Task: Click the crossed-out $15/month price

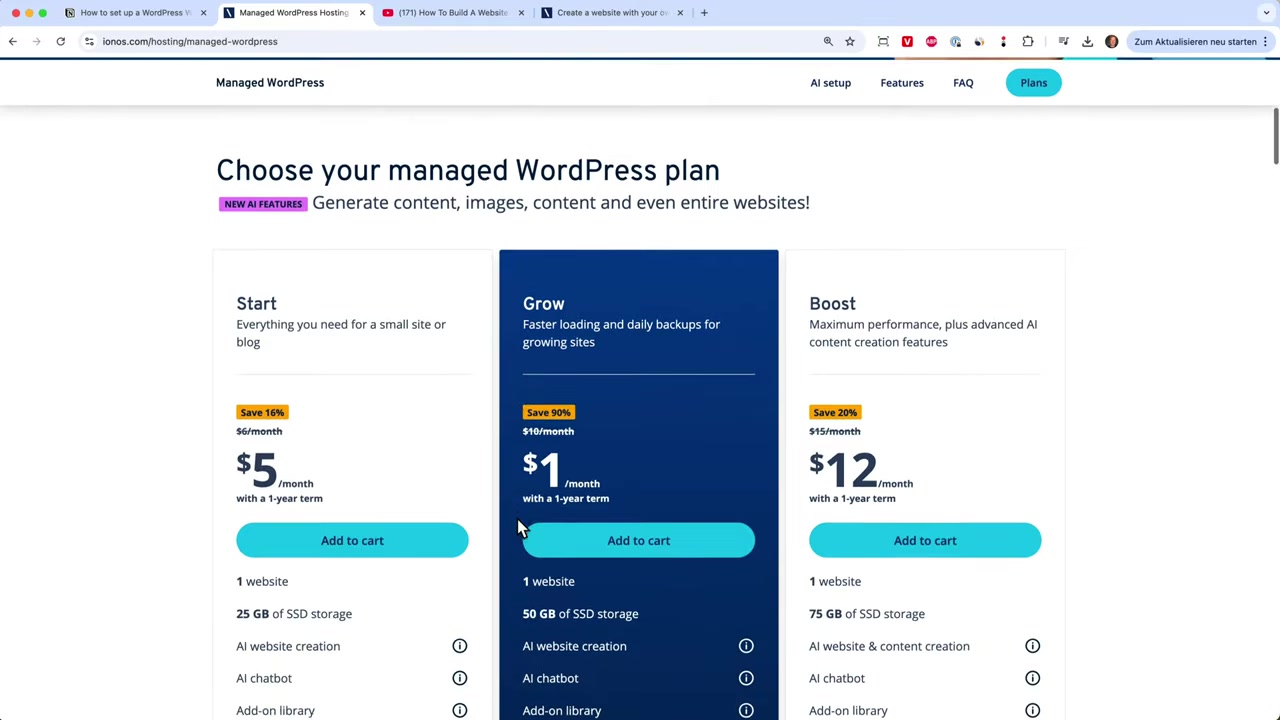Action: coord(834,431)
